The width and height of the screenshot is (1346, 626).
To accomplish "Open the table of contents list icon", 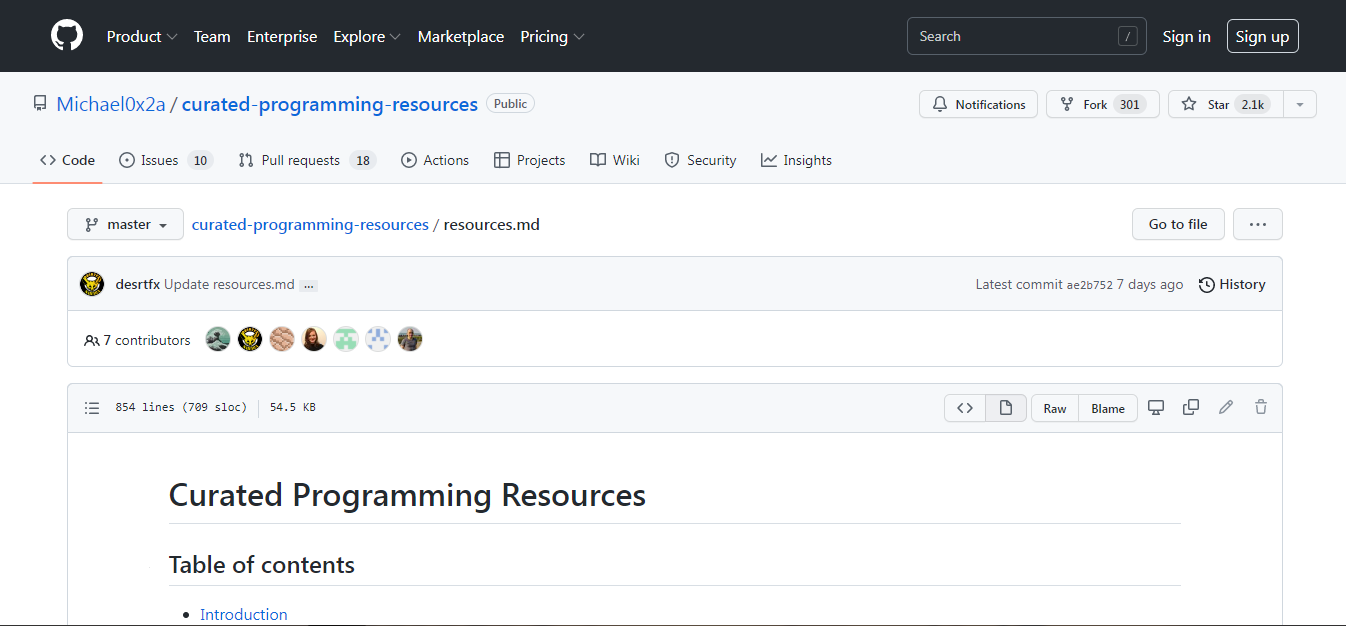I will [x=92, y=408].
